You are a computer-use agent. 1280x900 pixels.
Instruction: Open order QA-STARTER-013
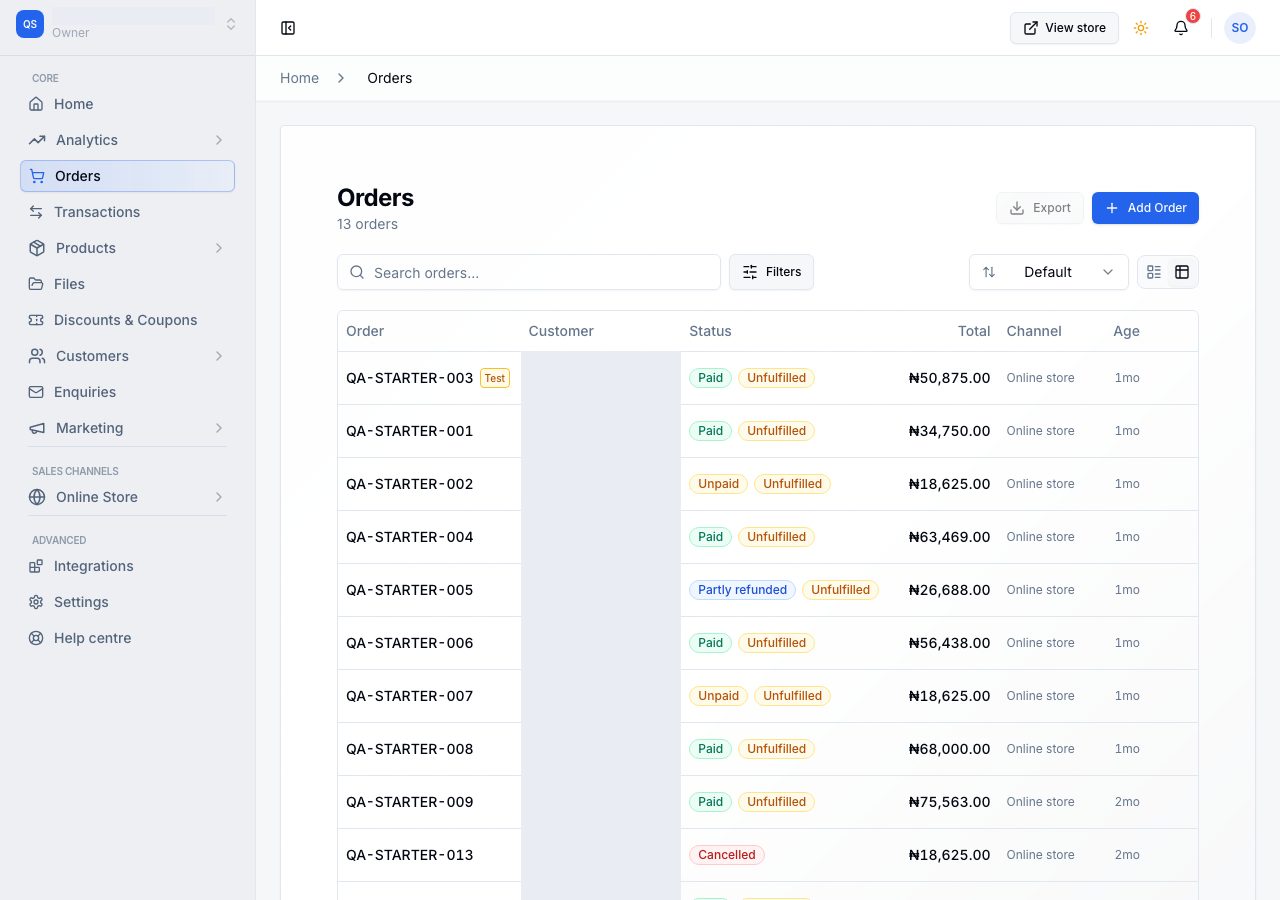(x=410, y=855)
